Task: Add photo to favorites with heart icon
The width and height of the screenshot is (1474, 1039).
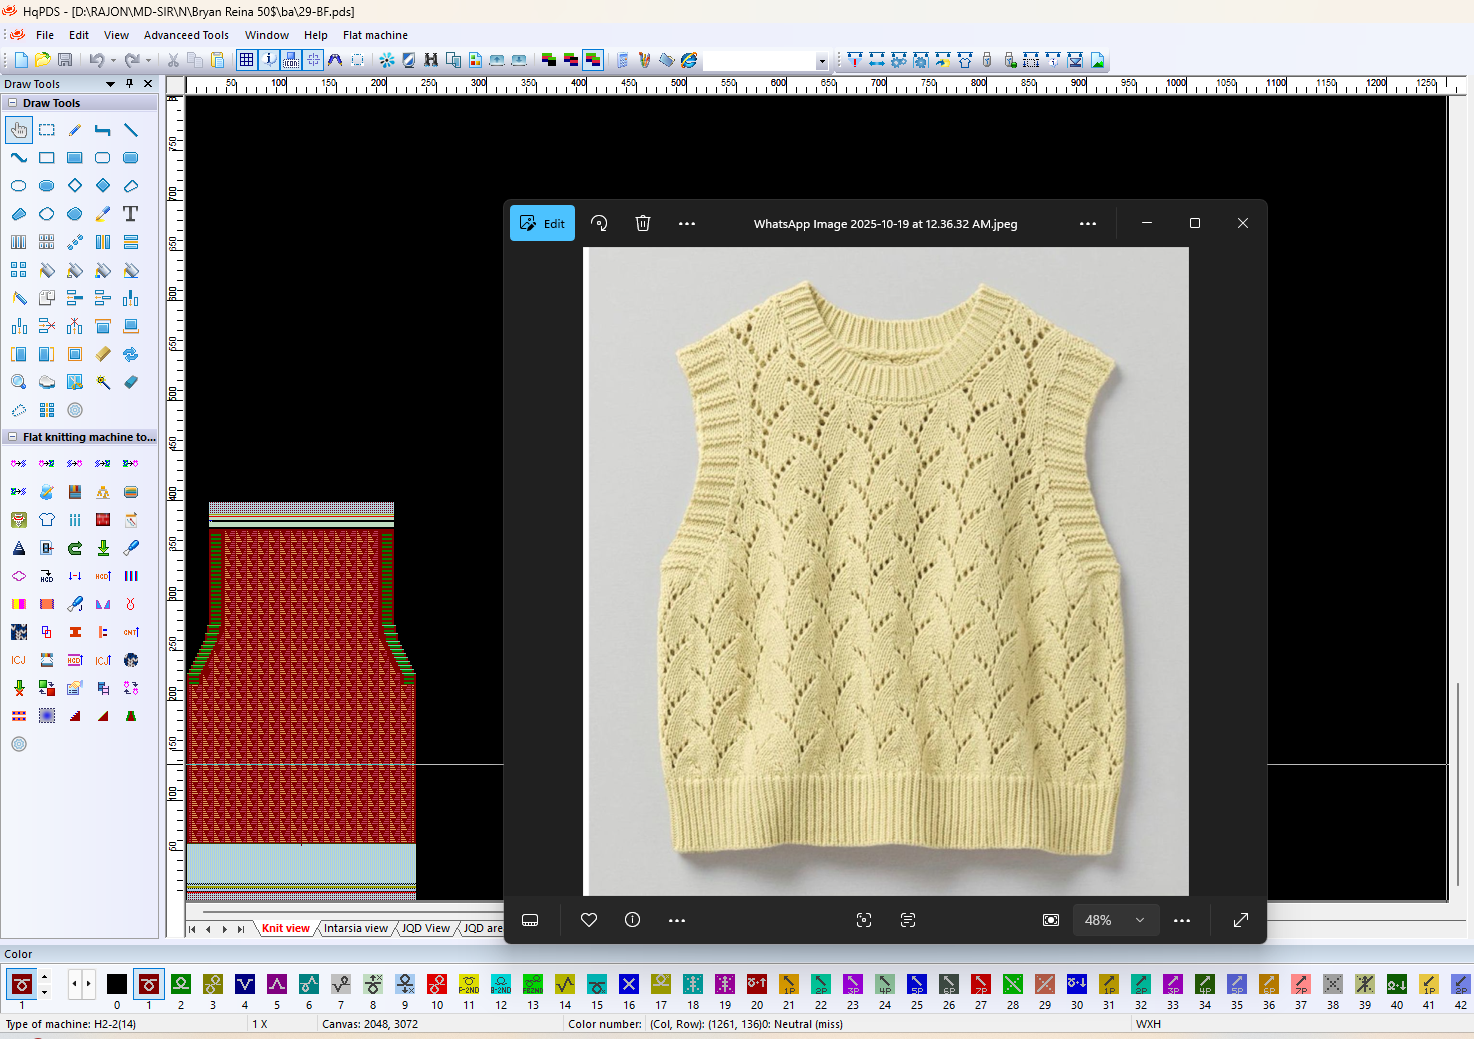Action: (589, 920)
